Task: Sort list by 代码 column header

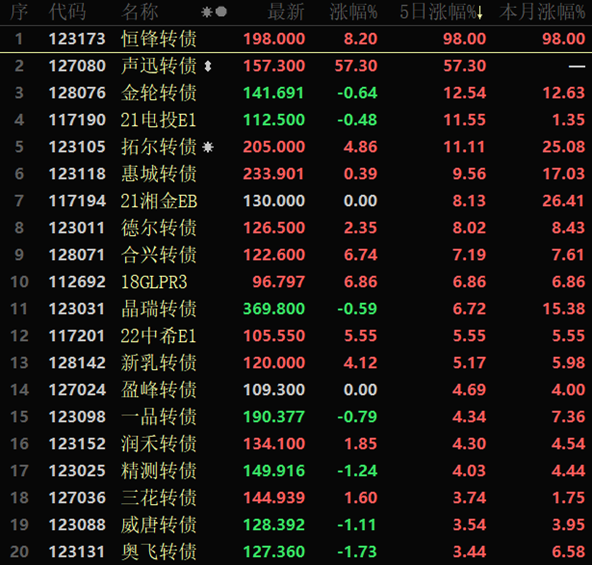Action: click(67, 12)
